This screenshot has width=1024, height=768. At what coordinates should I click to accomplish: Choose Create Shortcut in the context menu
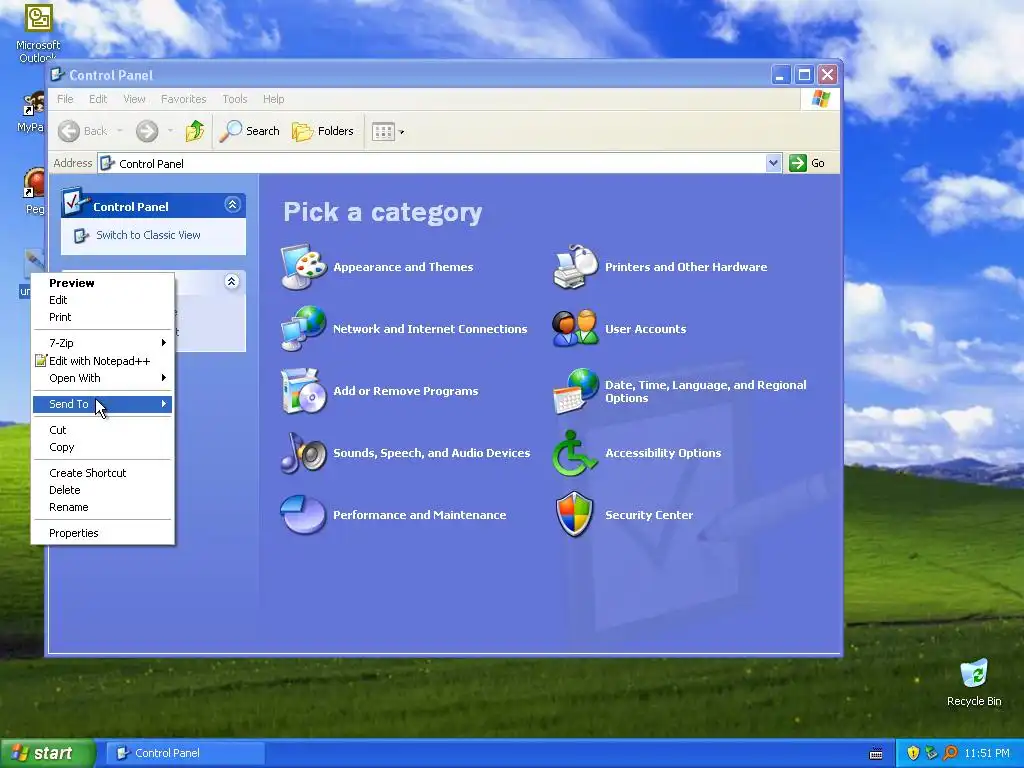point(103,473)
